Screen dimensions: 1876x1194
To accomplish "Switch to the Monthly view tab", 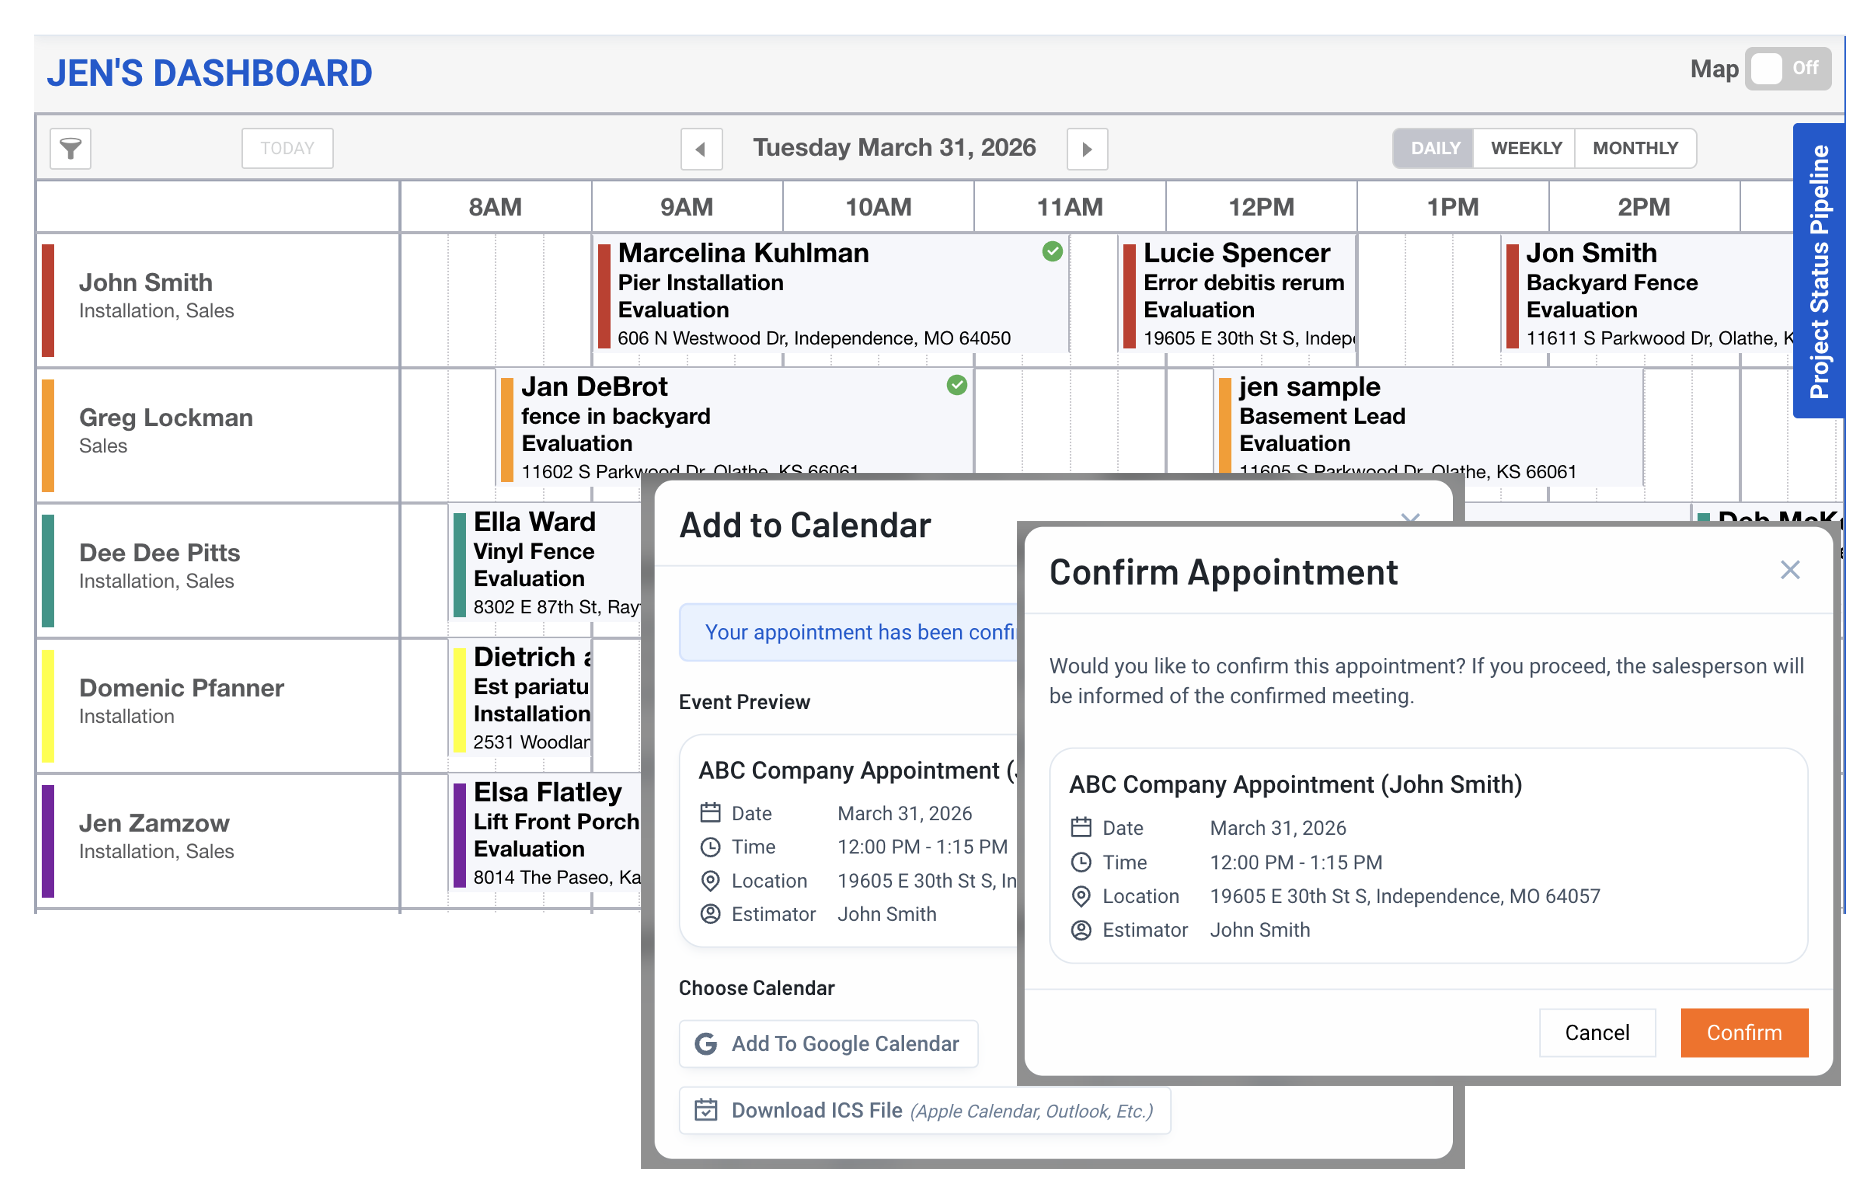I will (1635, 148).
